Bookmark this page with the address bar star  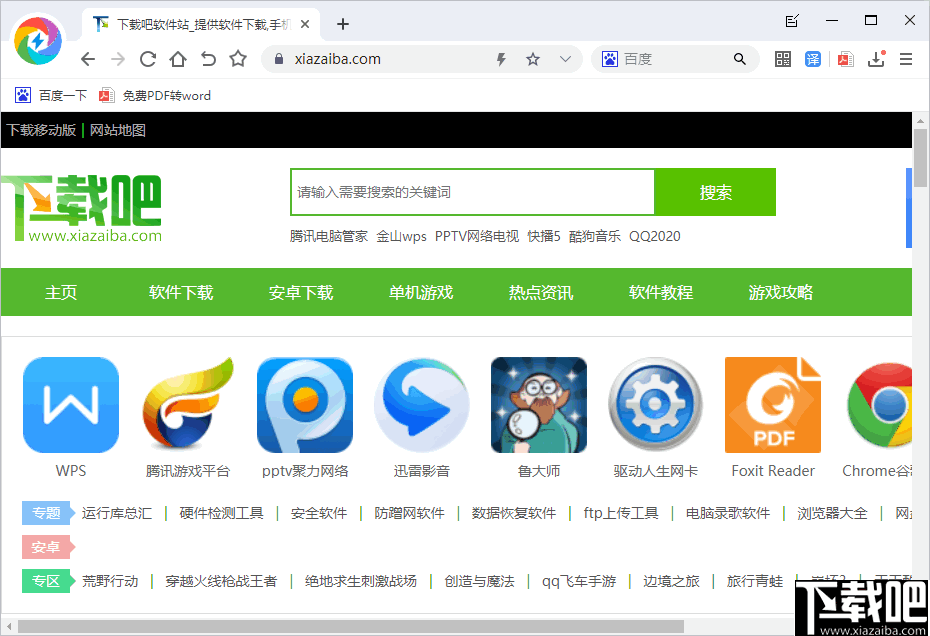(533, 59)
